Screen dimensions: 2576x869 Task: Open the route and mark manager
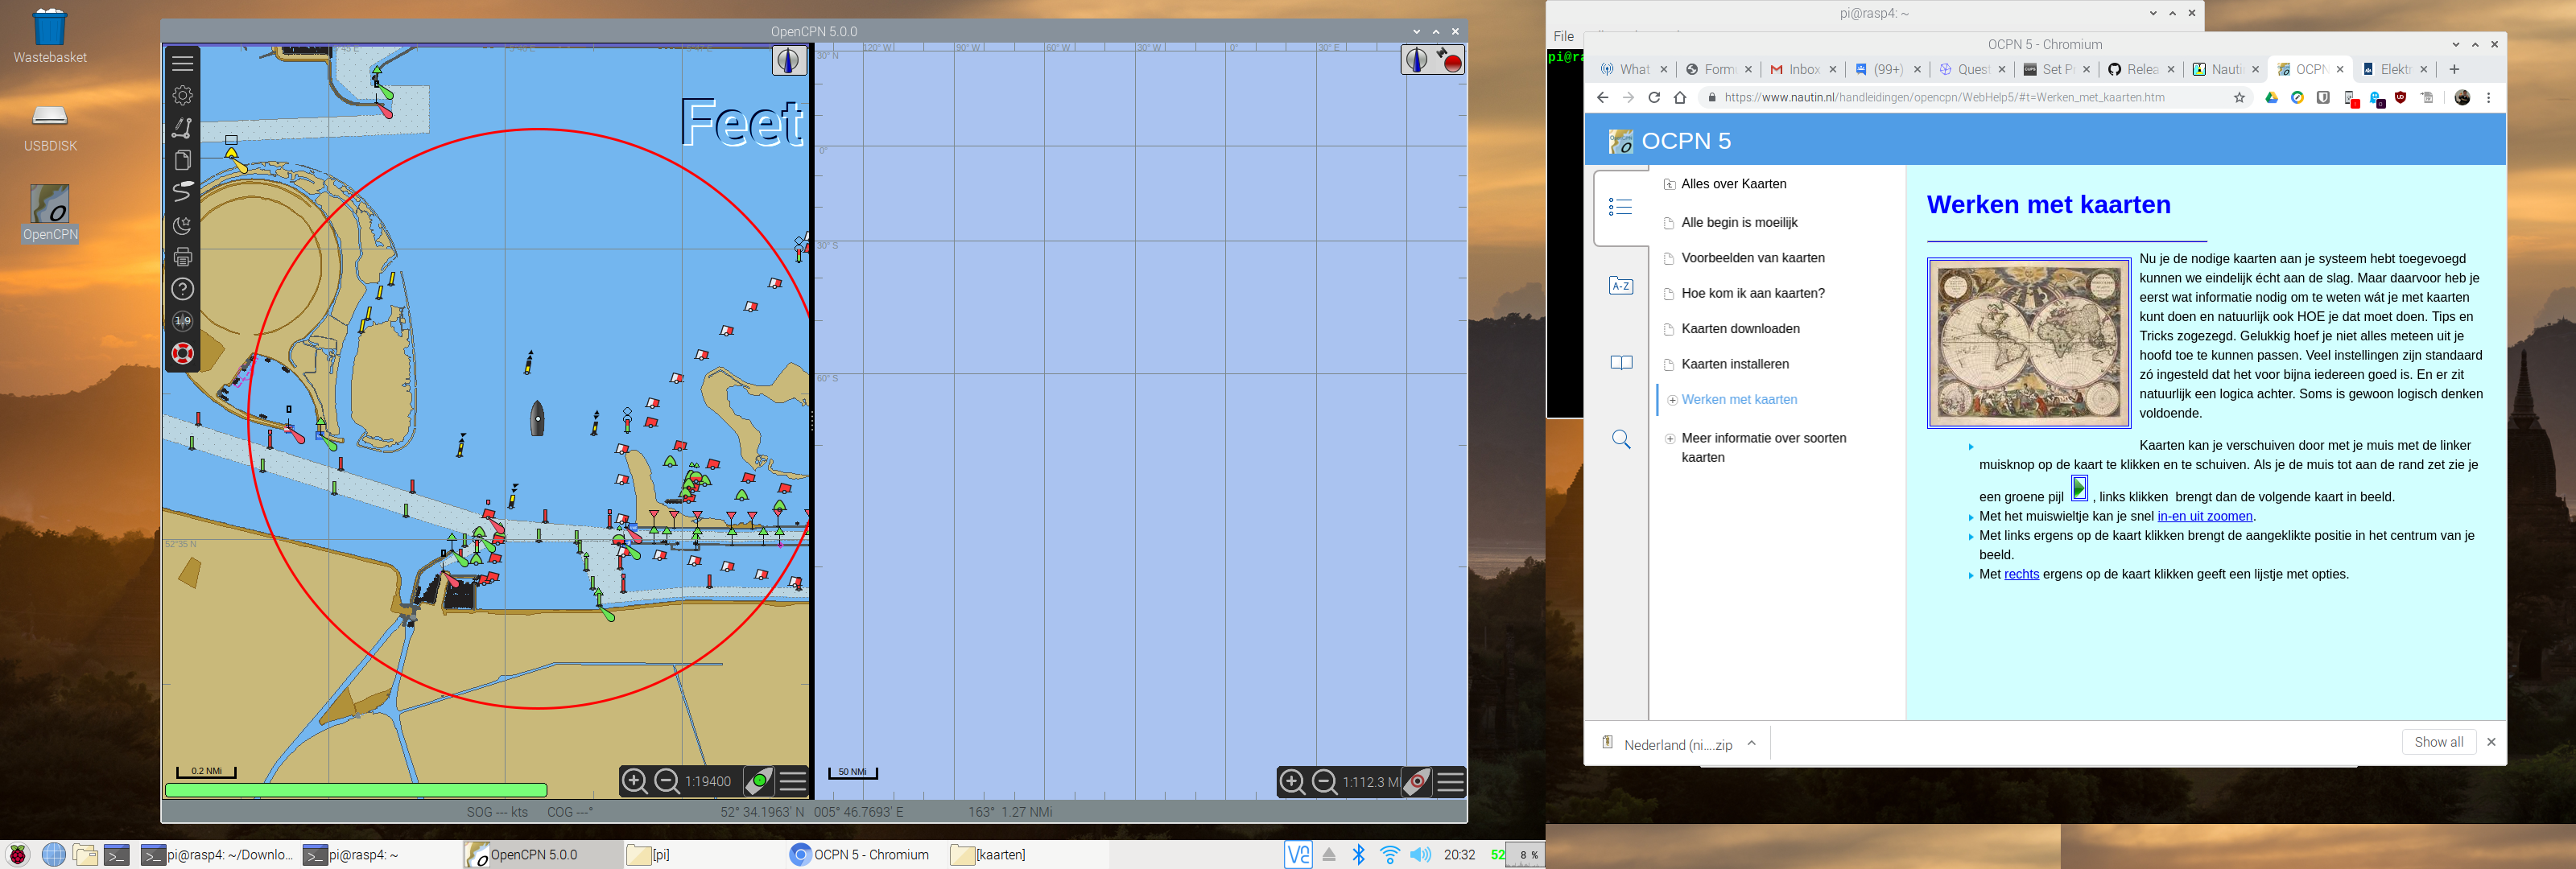click(182, 160)
